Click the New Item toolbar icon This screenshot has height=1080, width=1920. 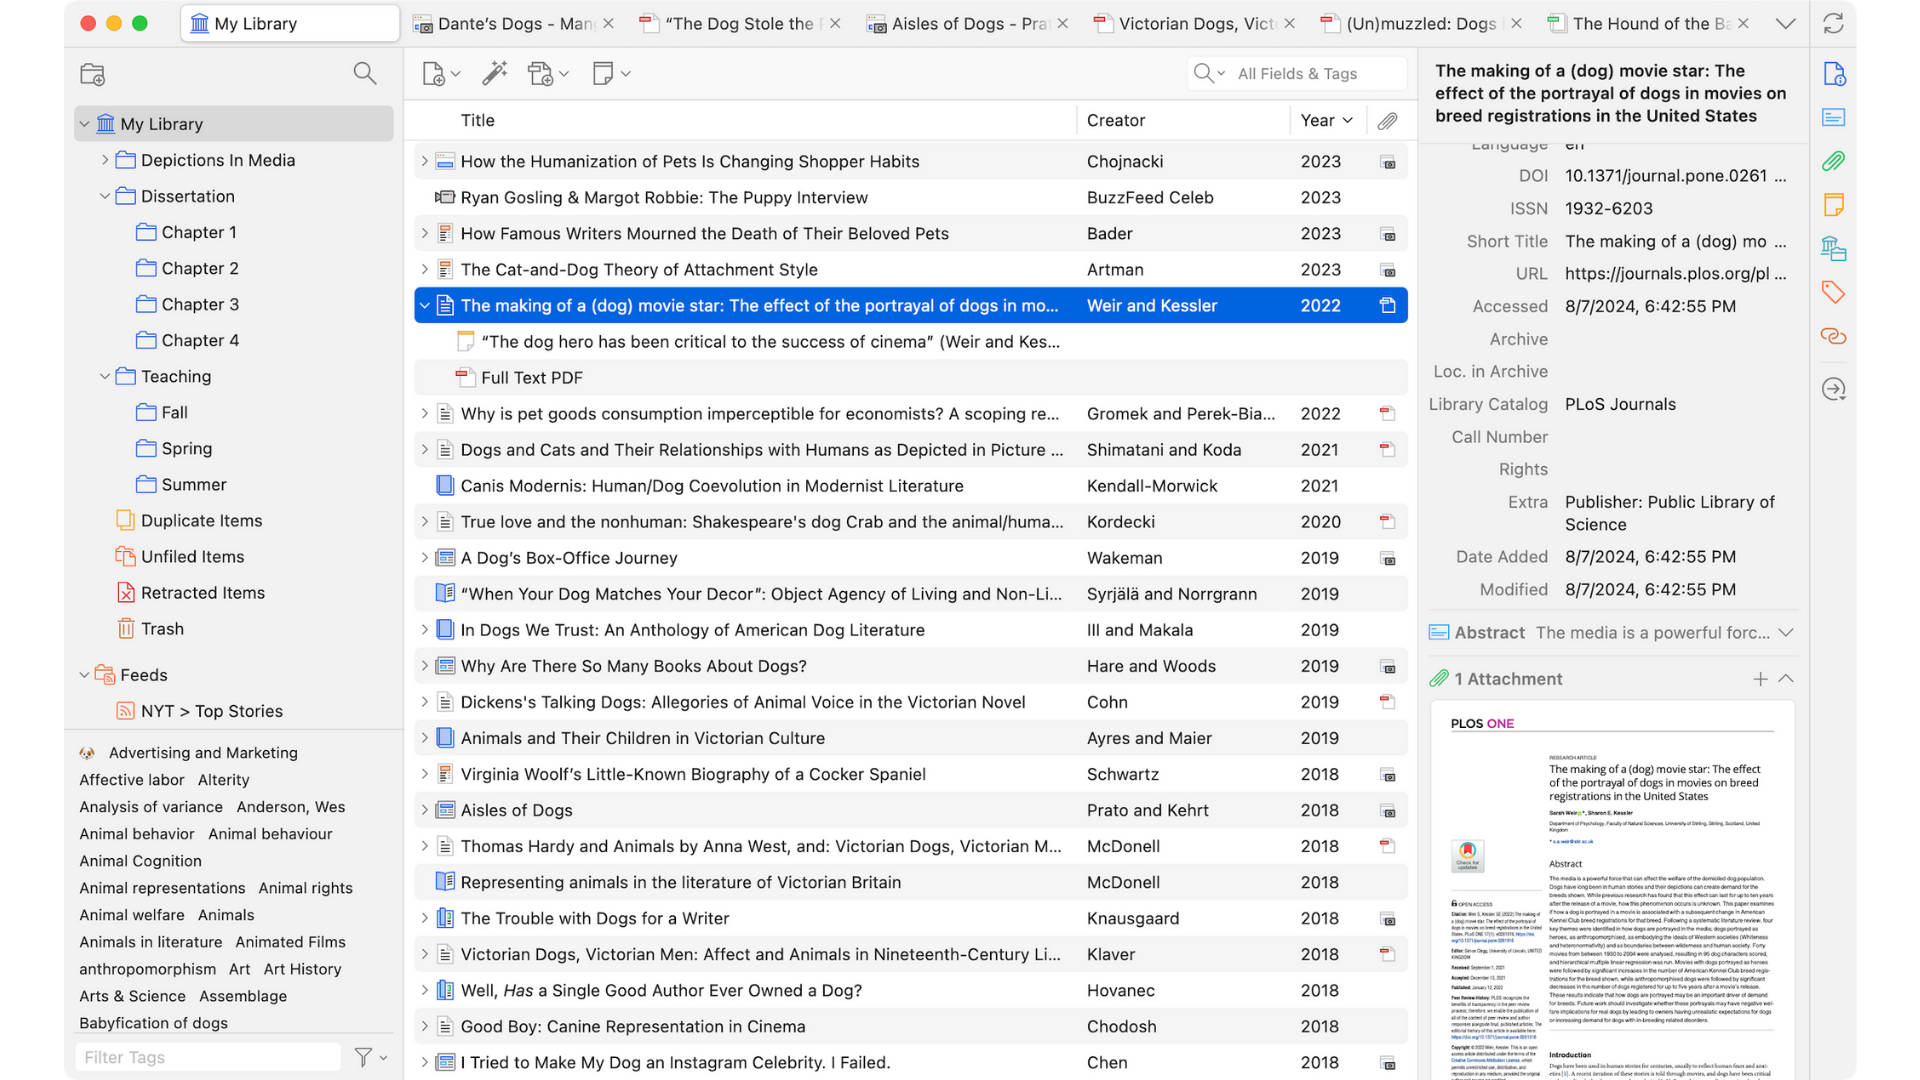click(x=434, y=74)
